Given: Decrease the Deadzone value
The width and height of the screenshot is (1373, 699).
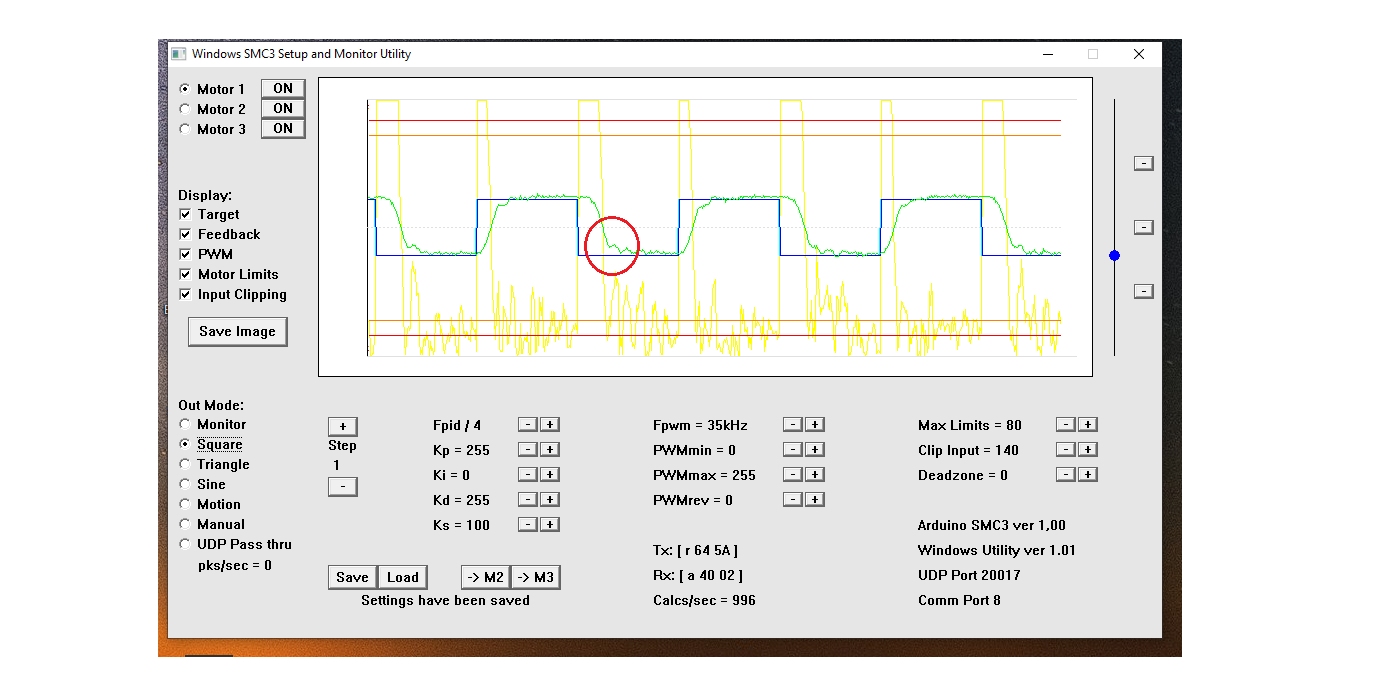Looking at the screenshot, I should (1065, 475).
